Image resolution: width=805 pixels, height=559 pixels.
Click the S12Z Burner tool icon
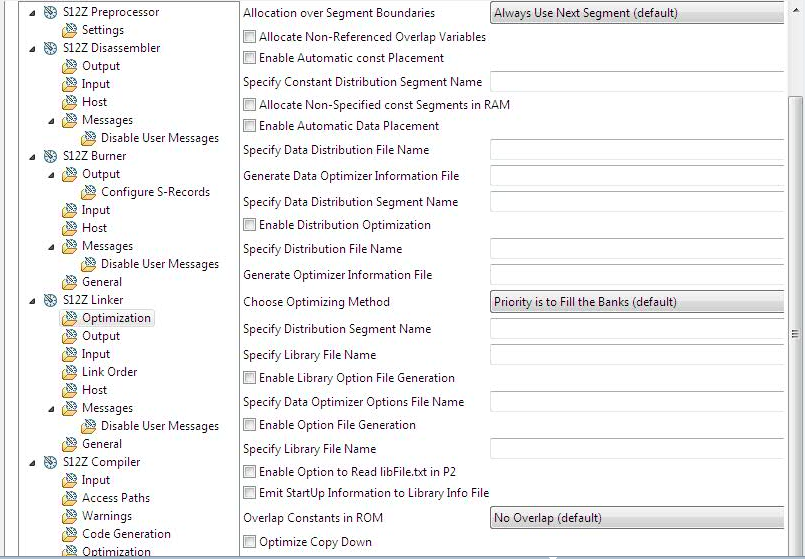50,156
